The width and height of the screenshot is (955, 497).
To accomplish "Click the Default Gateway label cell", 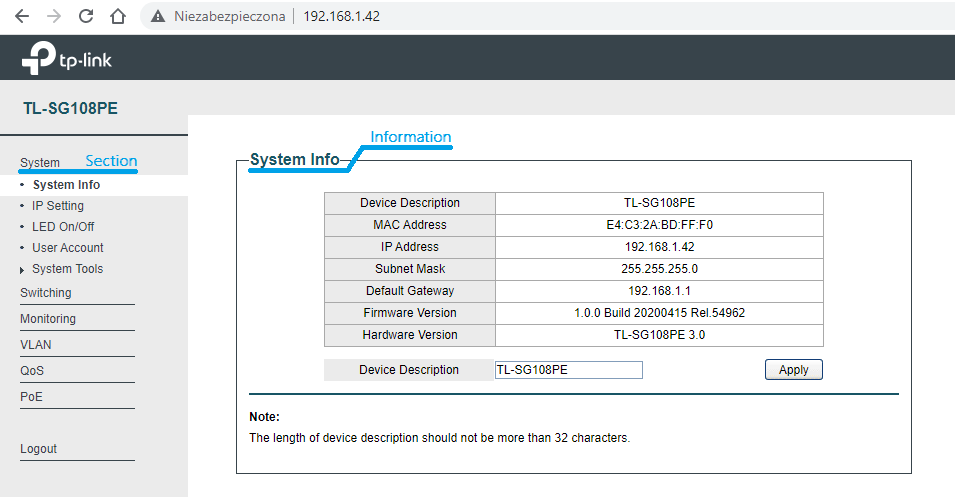I will [x=410, y=291].
